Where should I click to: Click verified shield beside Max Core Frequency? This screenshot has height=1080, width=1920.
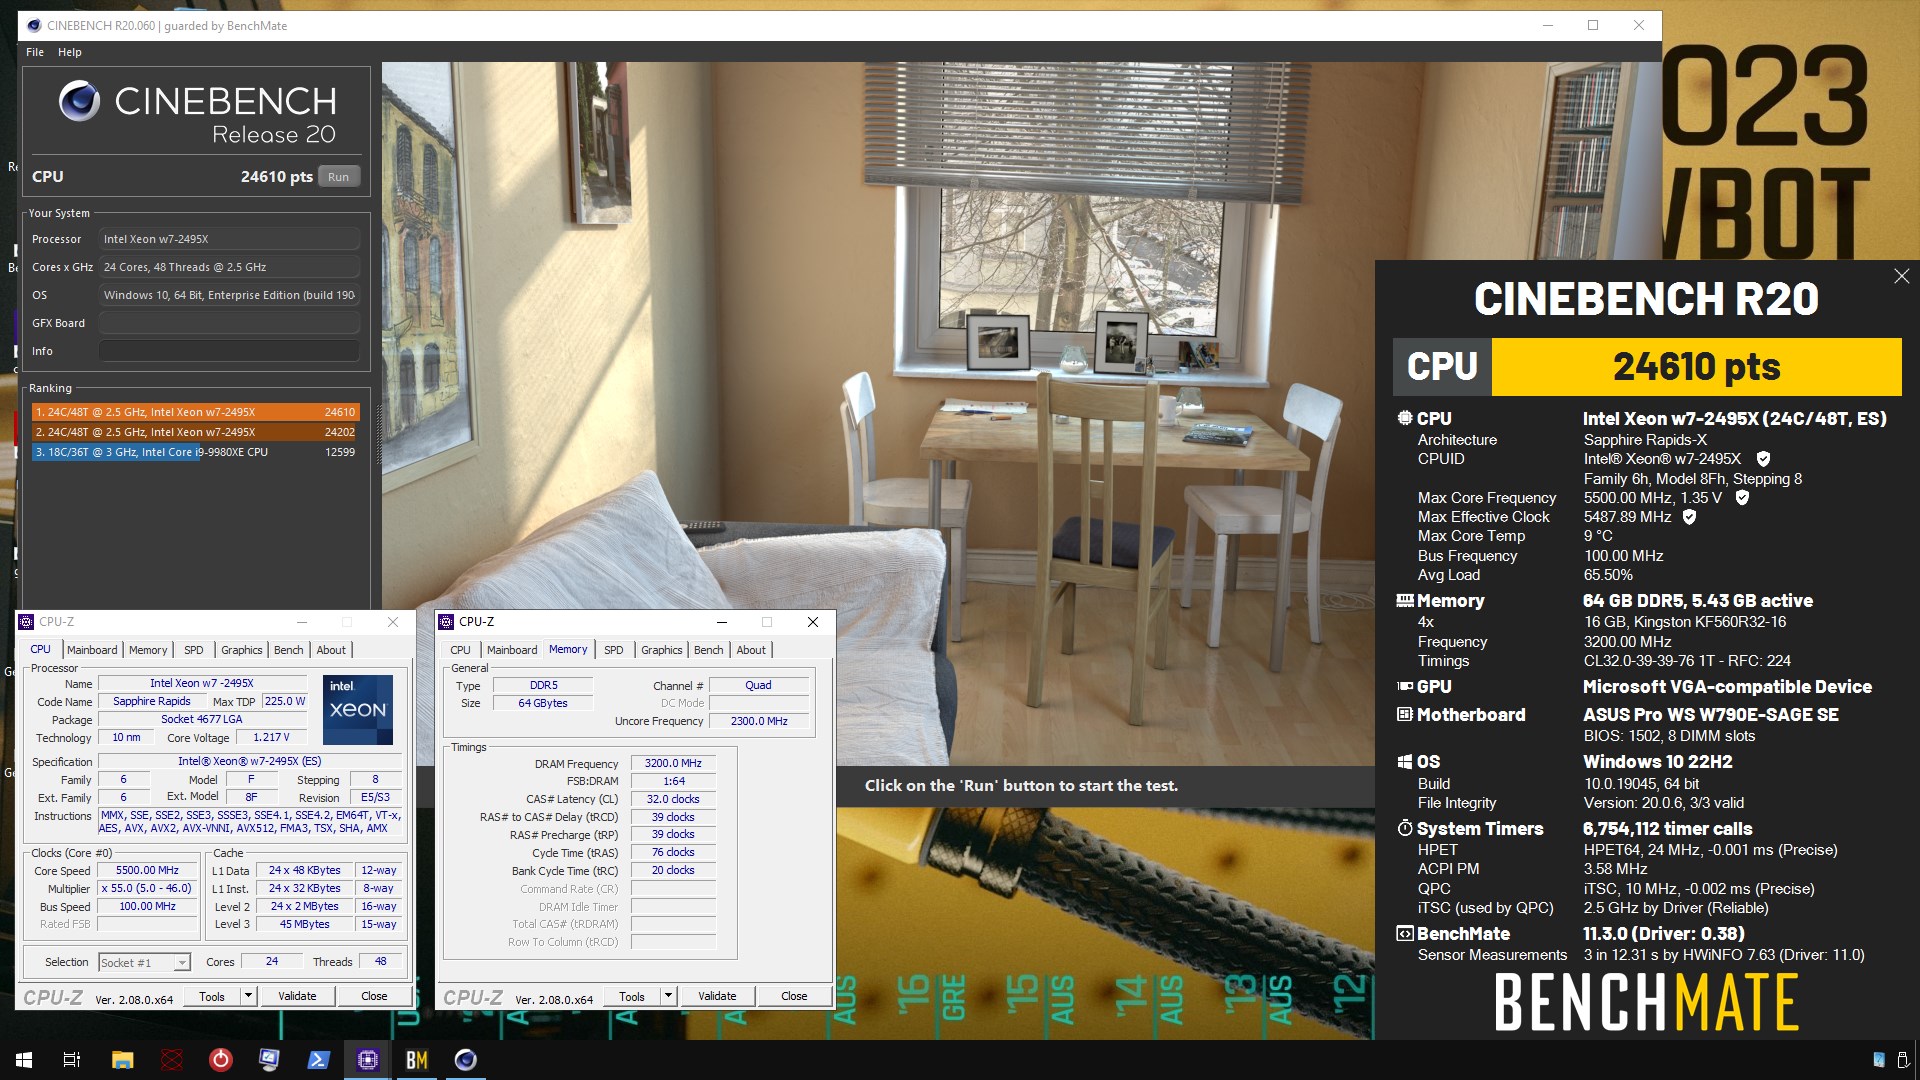coord(1742,498)
